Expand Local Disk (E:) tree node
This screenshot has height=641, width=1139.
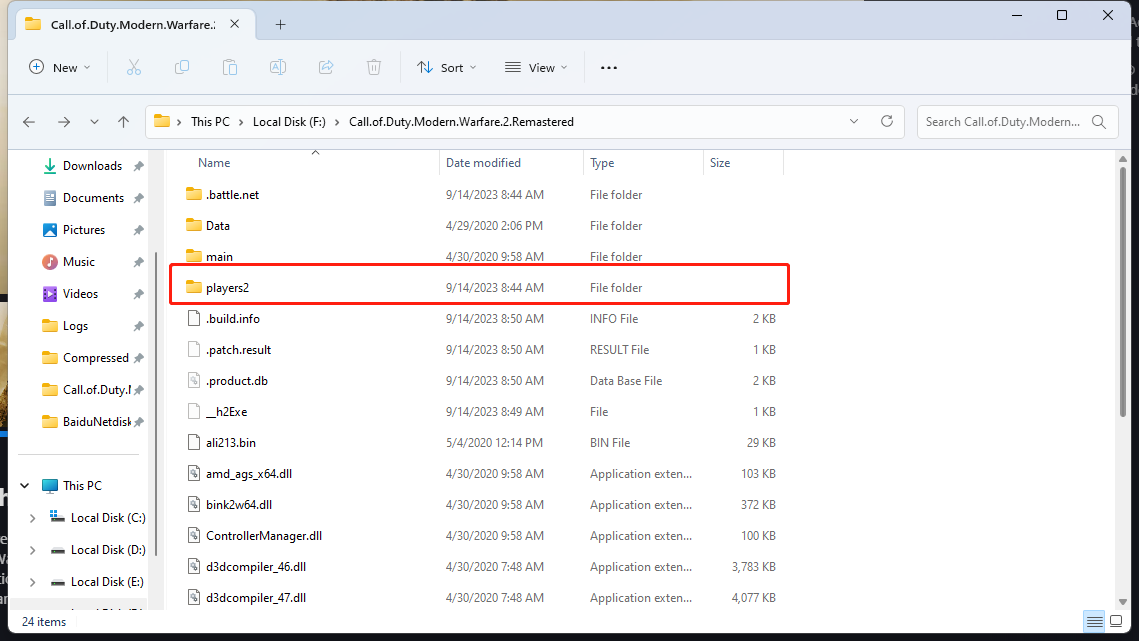click(x=32, y=582)
